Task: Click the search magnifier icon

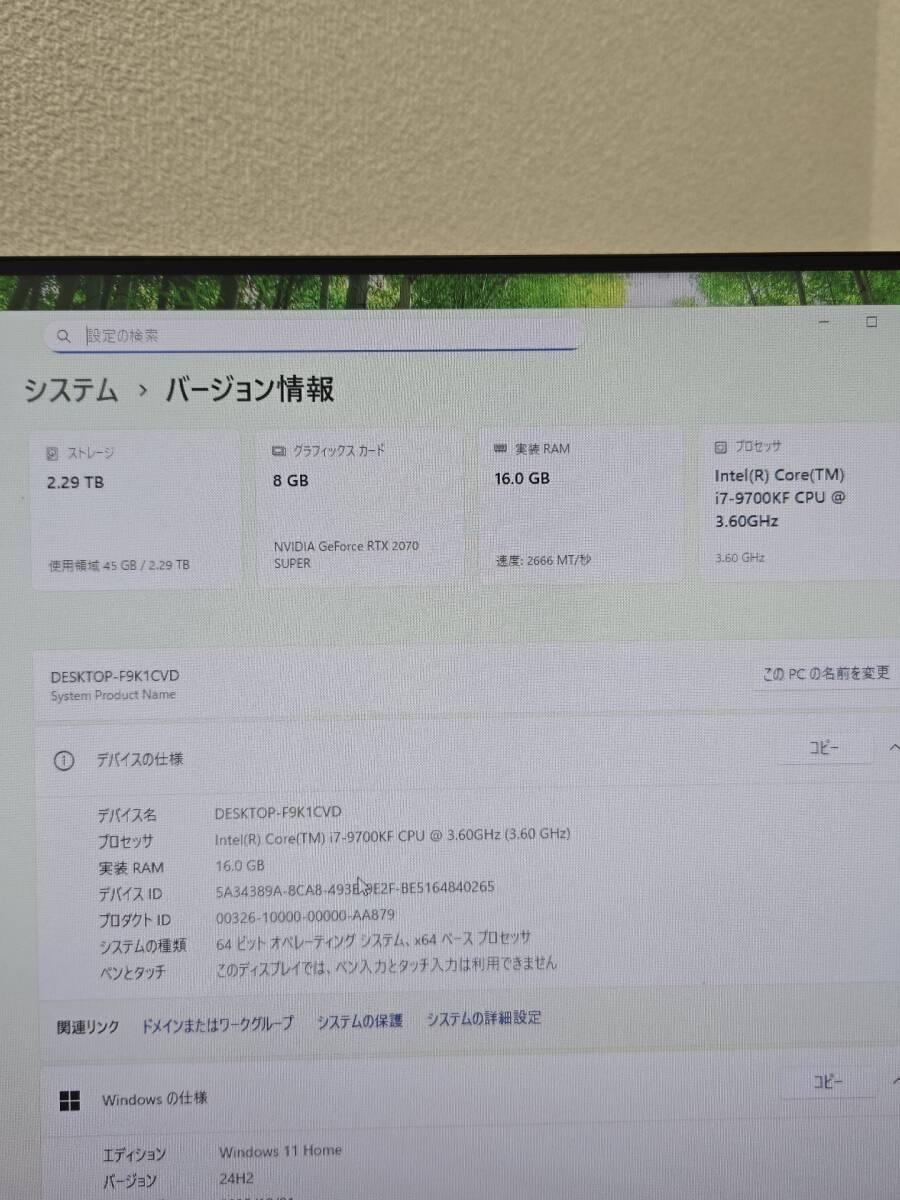Action: click(x=63, y=337)
